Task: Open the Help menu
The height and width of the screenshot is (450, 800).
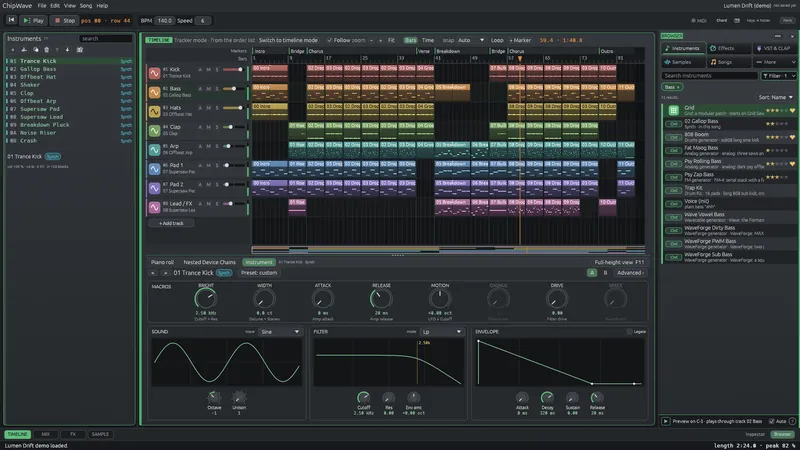Action: 102,6
